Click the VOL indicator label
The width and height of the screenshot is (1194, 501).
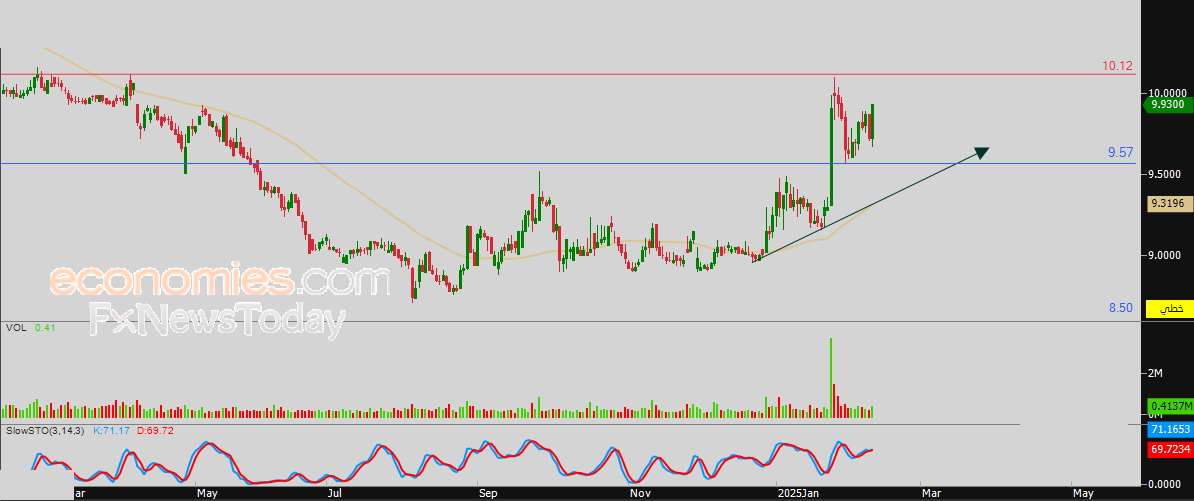coord(14,327)
